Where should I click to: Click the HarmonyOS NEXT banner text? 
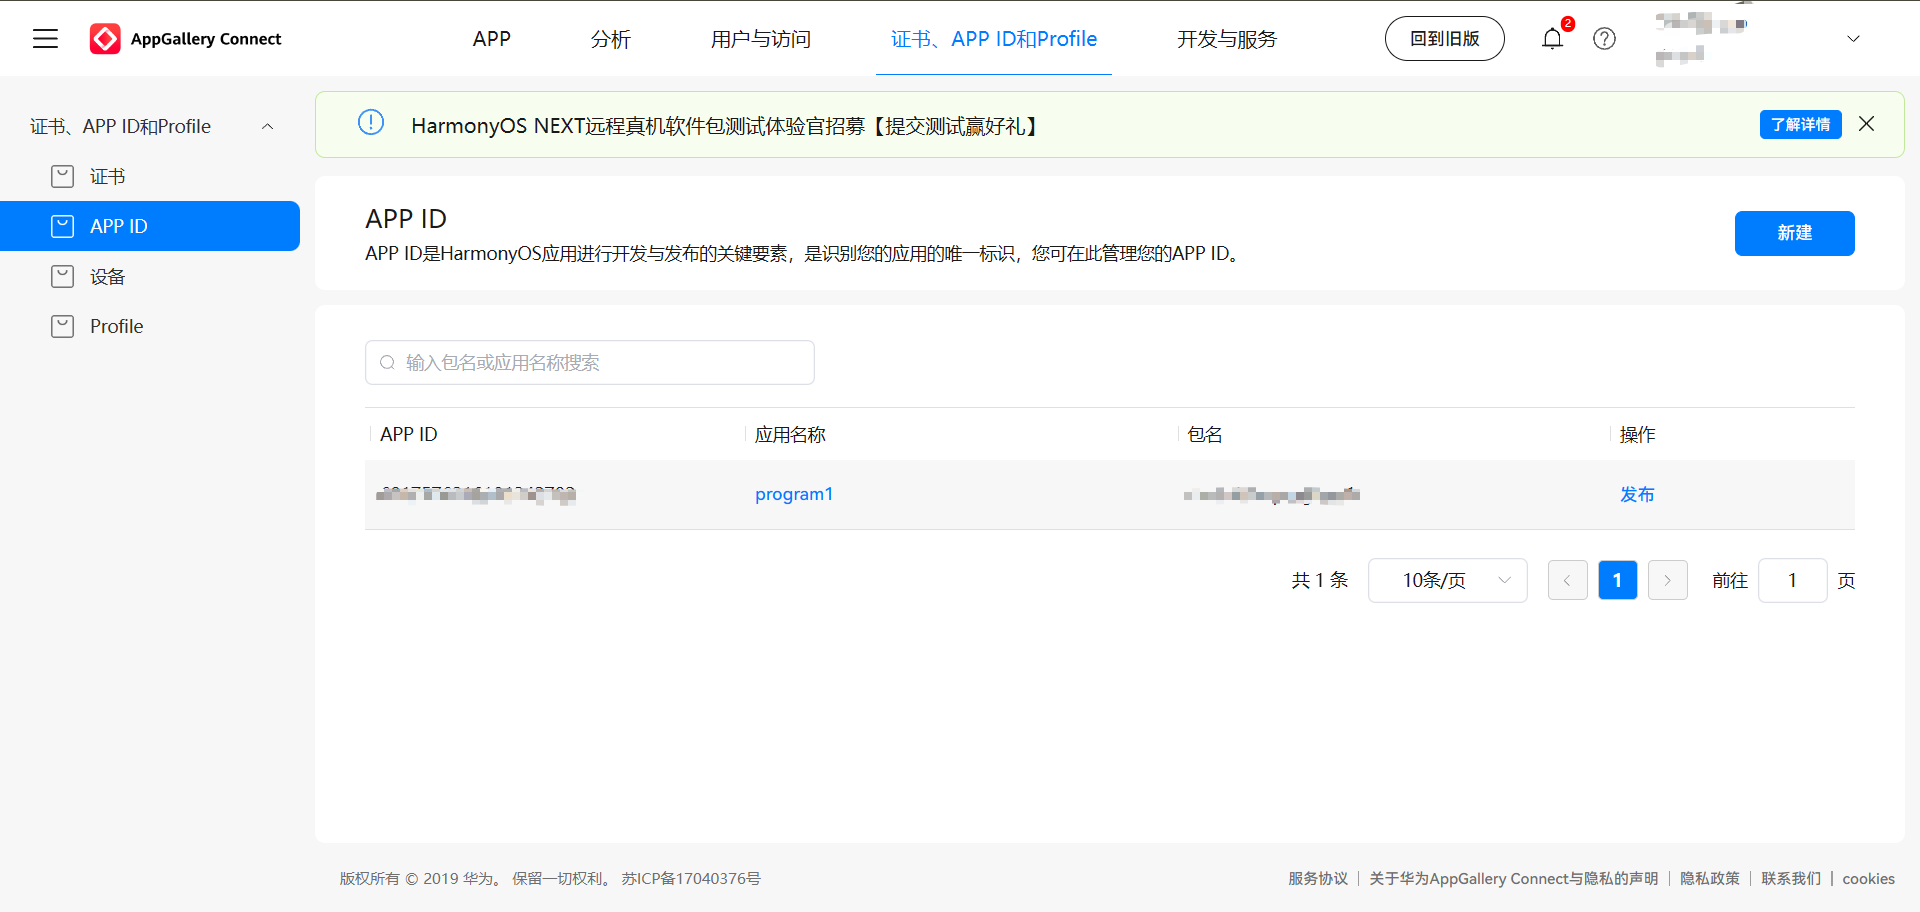click(727, 126)
